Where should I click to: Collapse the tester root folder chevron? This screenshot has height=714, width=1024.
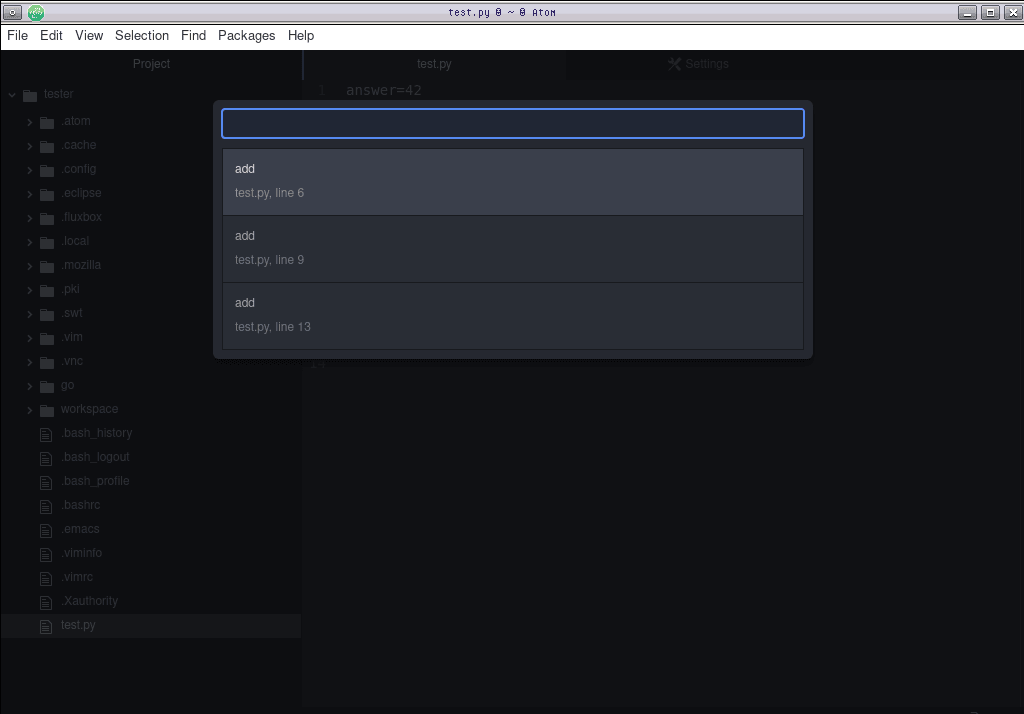tap(12, 95)
